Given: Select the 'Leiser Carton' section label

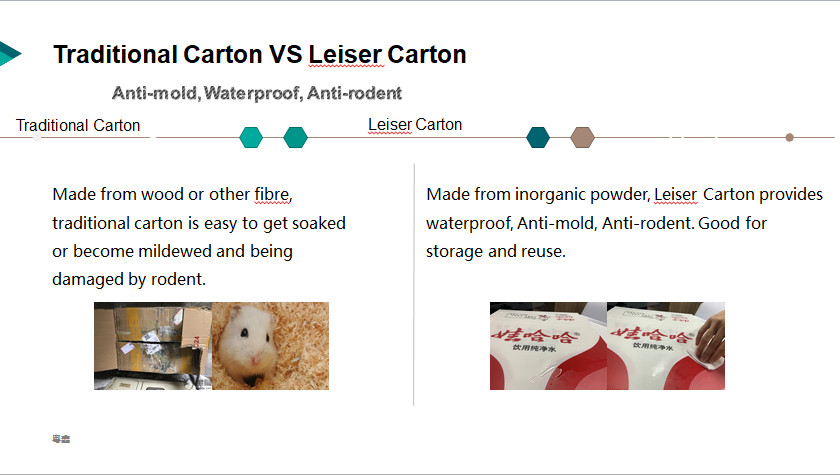Looking at the screenshot, I should (x=415, y=125).
